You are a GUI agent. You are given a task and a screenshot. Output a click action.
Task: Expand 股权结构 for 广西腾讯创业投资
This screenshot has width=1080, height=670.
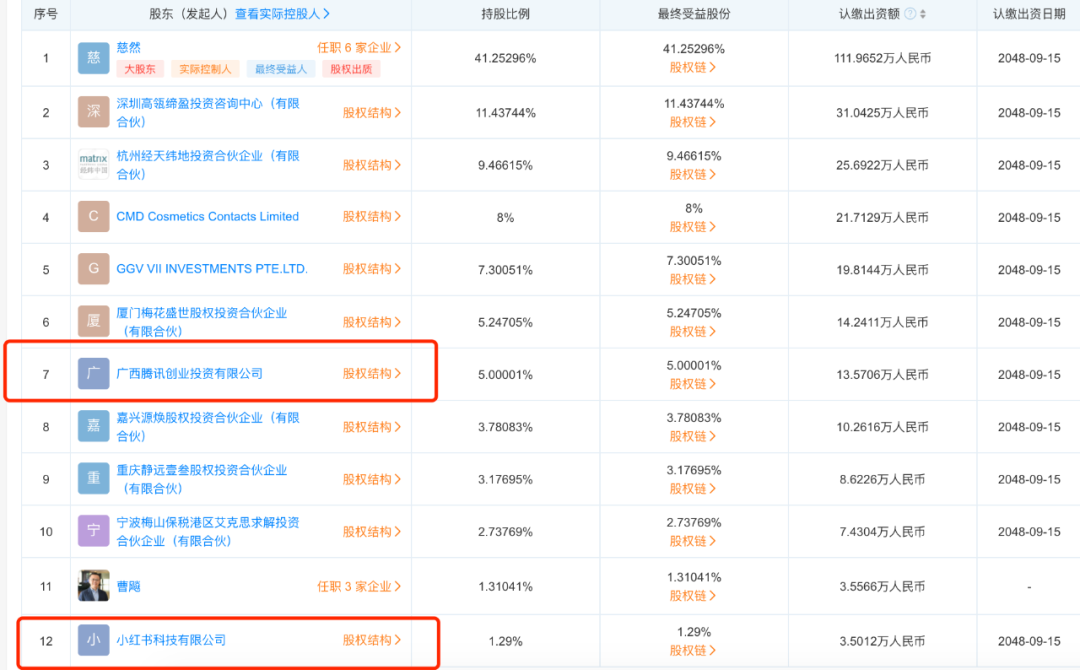point(372,373)
